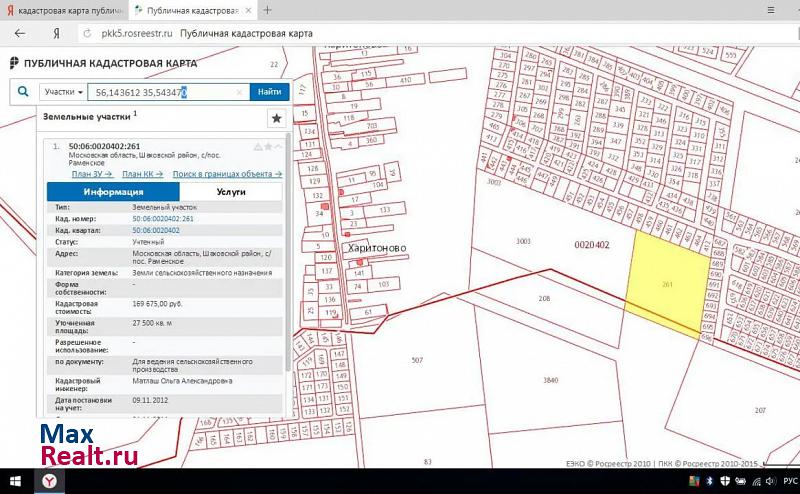The height and width of the screenshot is (494, 800).
Task: Switch to the Услуги tab
Action: [231, 191]
